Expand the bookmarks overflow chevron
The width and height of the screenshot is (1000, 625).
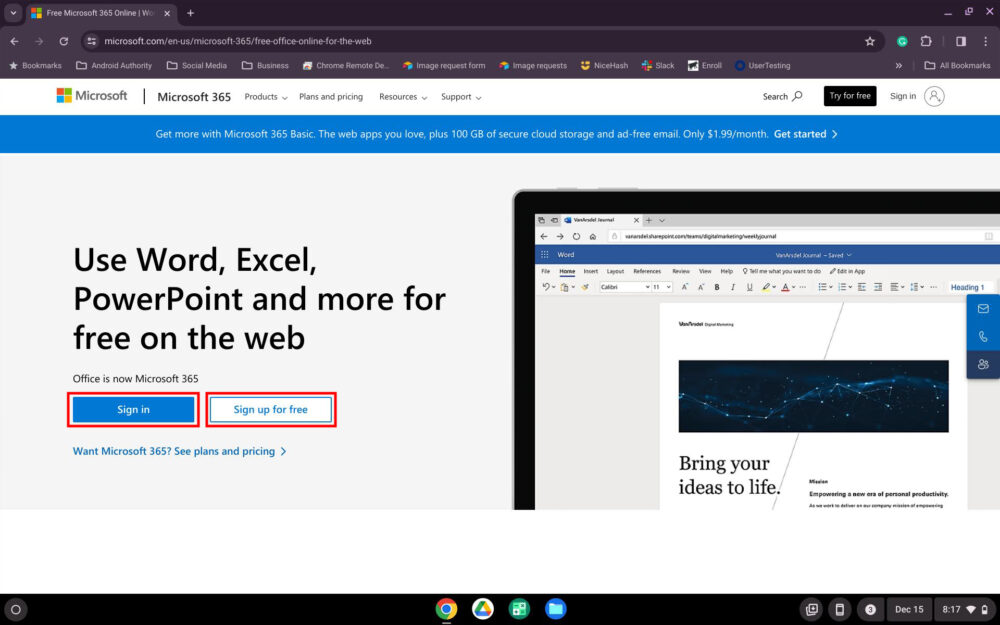pos(899,65)
